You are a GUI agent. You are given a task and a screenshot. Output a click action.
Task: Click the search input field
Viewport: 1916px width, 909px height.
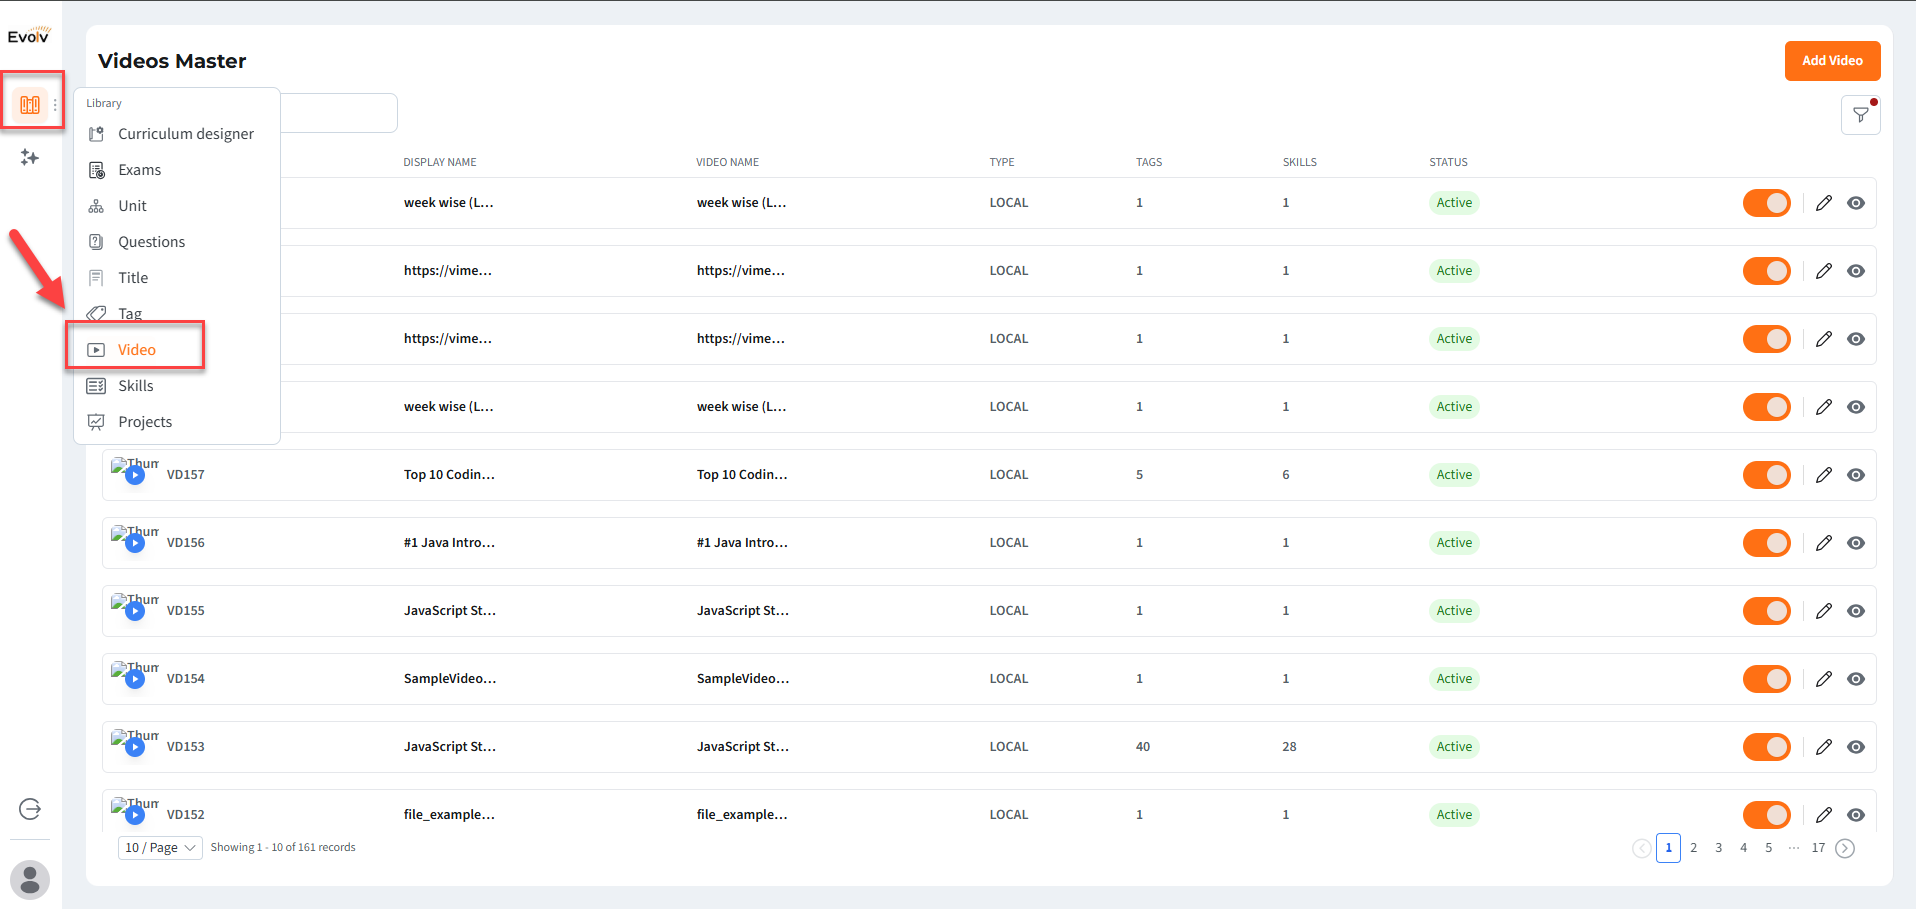pos(338,113)
